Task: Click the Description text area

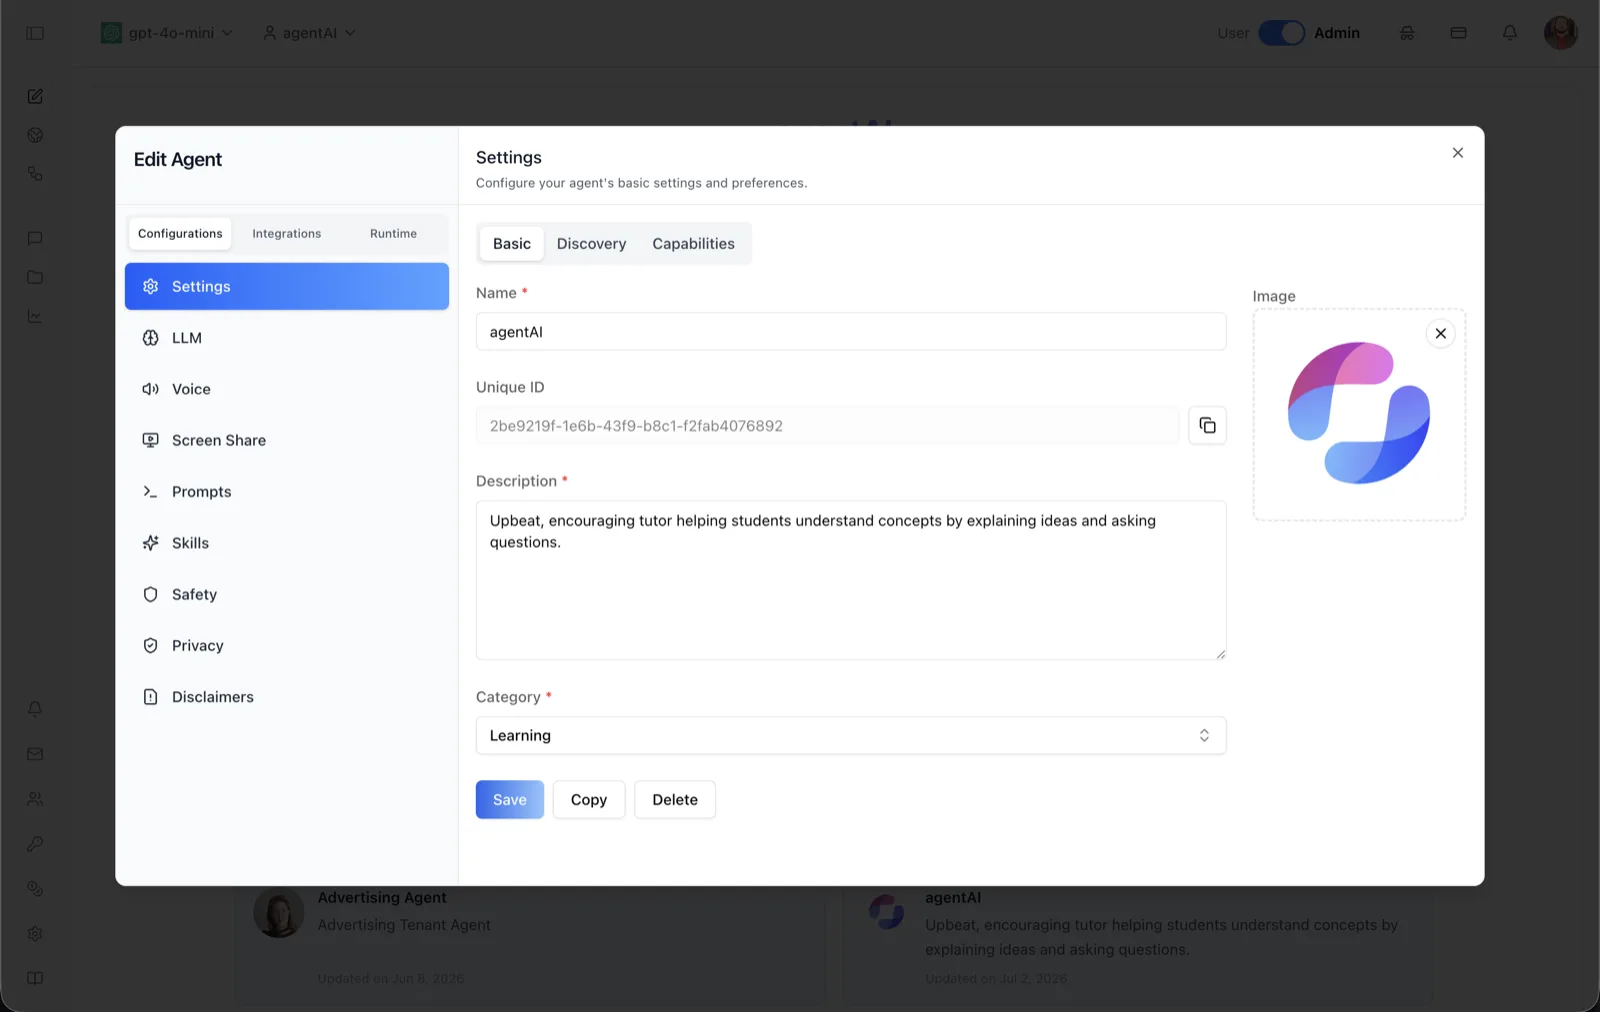Action: click(x=851, y=580)
